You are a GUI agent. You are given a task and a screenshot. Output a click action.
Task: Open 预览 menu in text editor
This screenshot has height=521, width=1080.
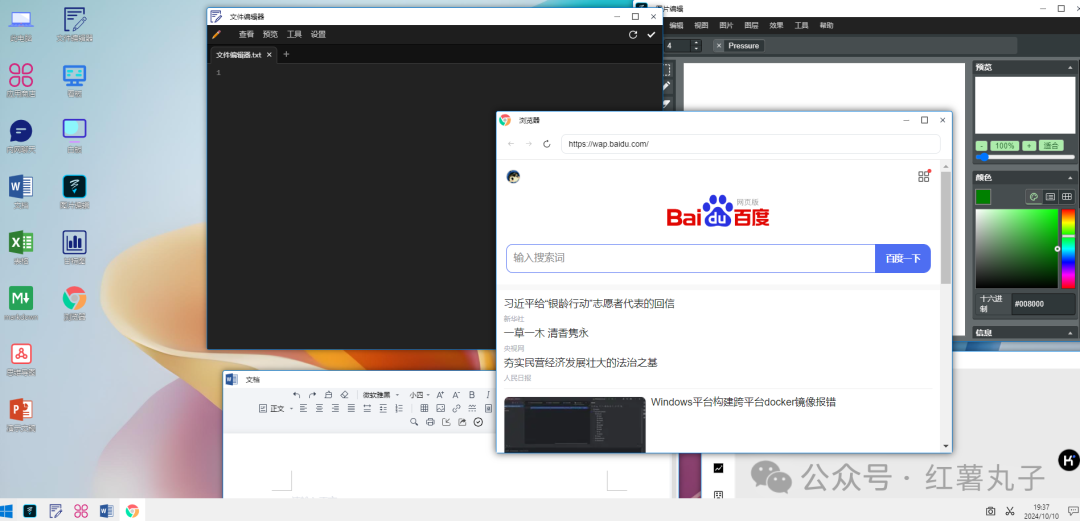tap(270, 34)
